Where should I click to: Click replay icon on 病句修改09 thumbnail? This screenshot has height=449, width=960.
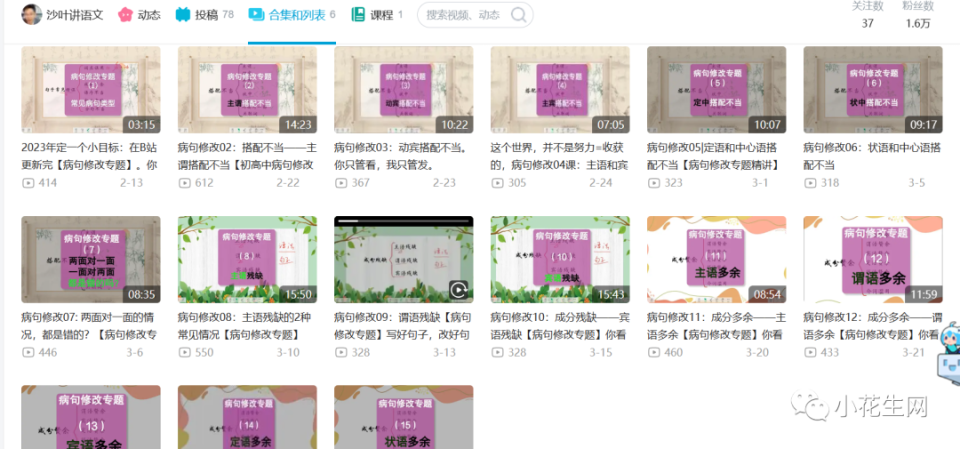point(459,289)
